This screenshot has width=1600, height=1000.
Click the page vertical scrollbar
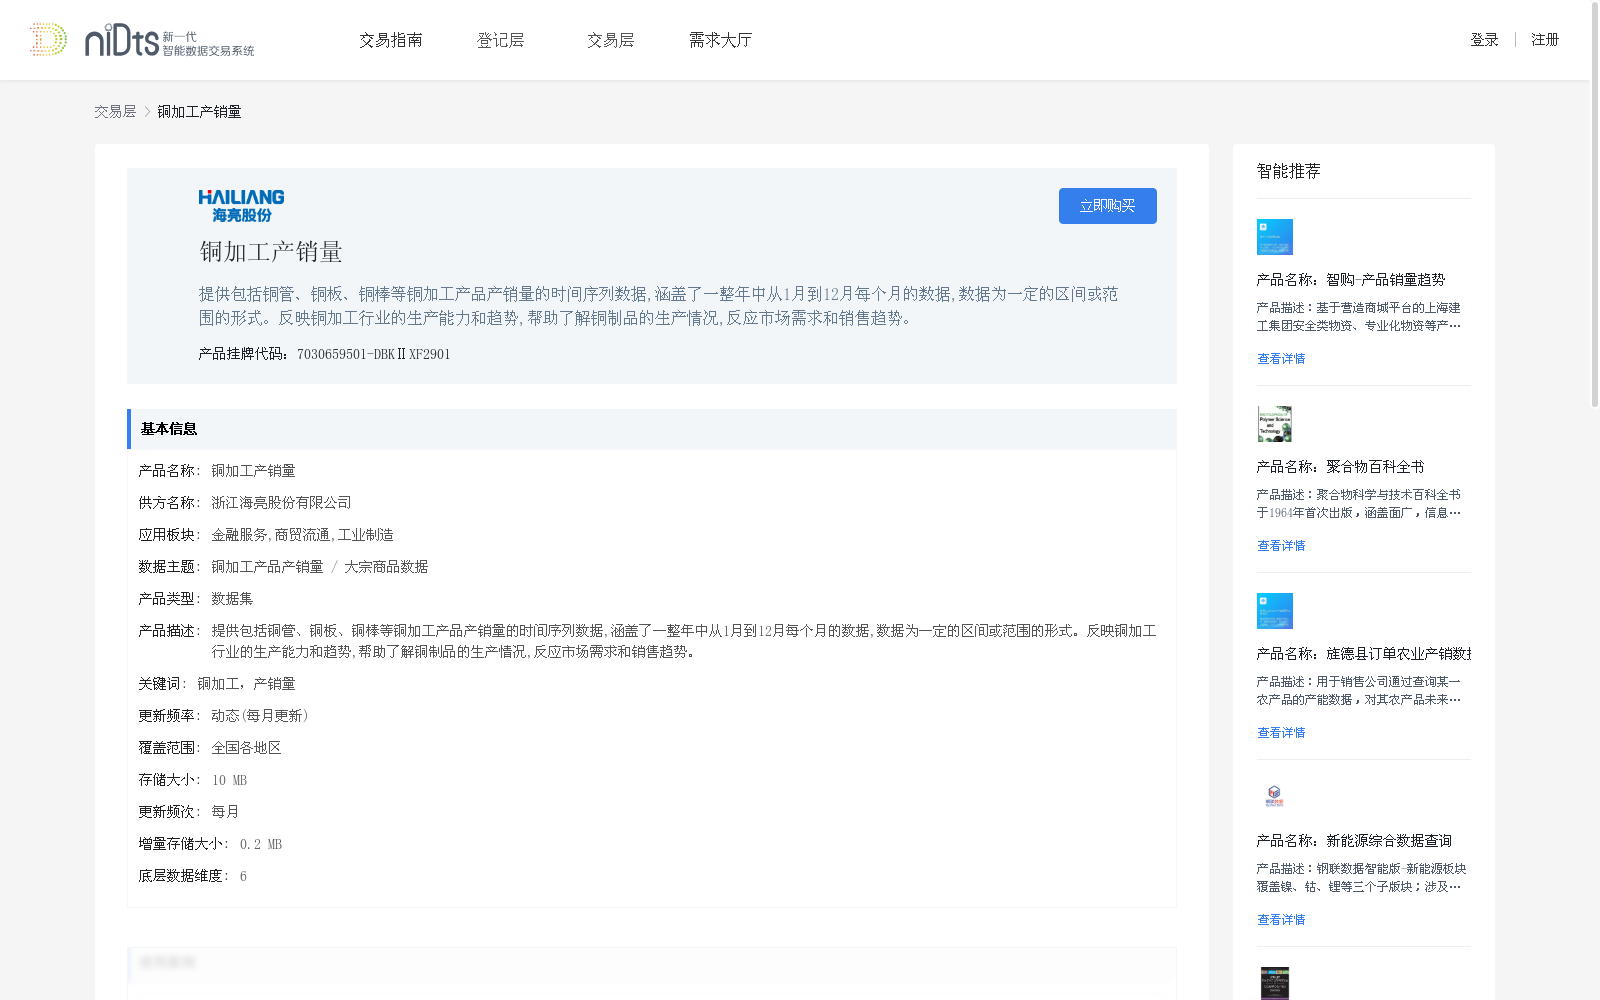[1595, 205]
